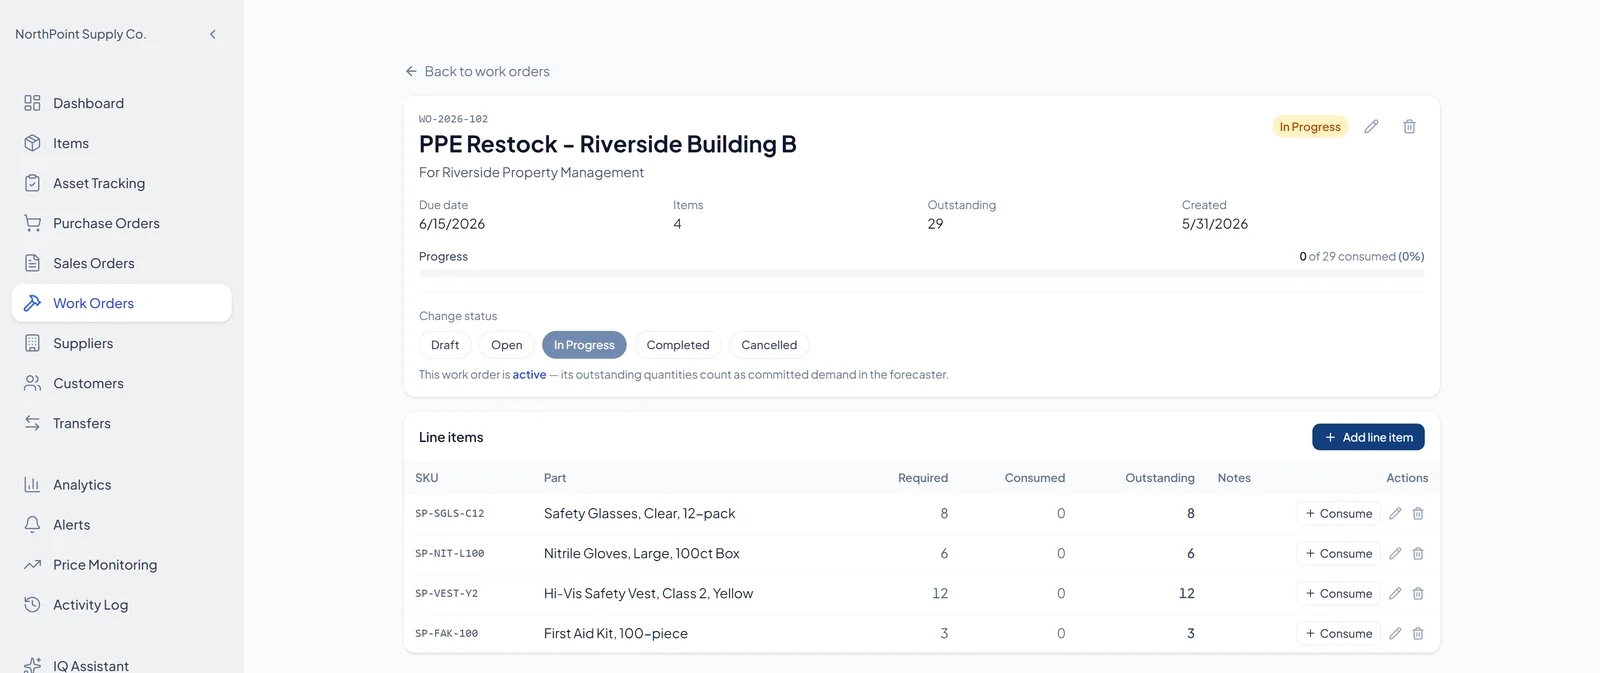Viewport: 1600px width, 673px height.
Task: Click the Outstanding column header
Action: 1160,478
